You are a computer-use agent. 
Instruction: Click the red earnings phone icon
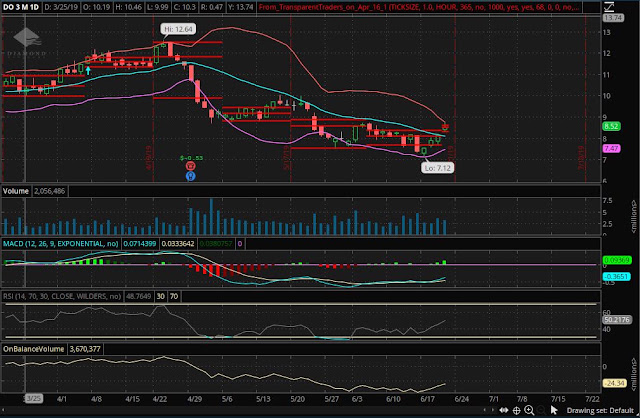point(191,166)
